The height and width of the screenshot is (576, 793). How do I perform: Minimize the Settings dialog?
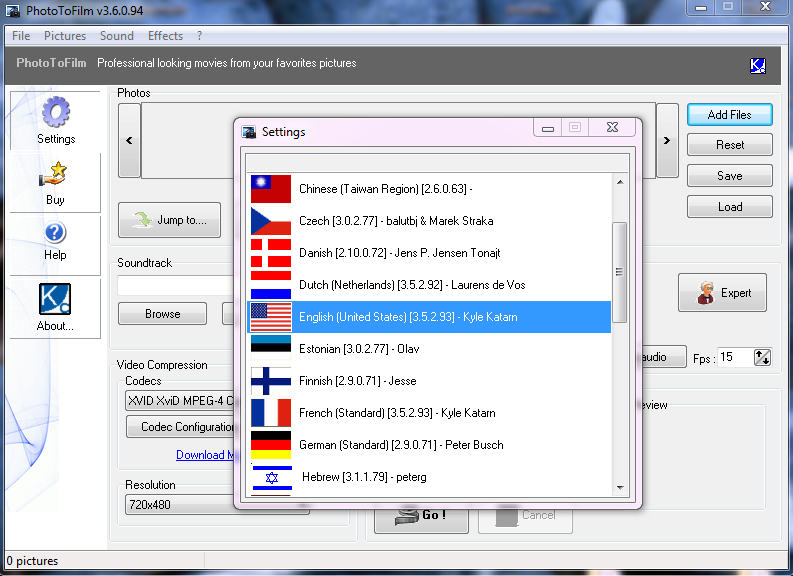point(548,127)
